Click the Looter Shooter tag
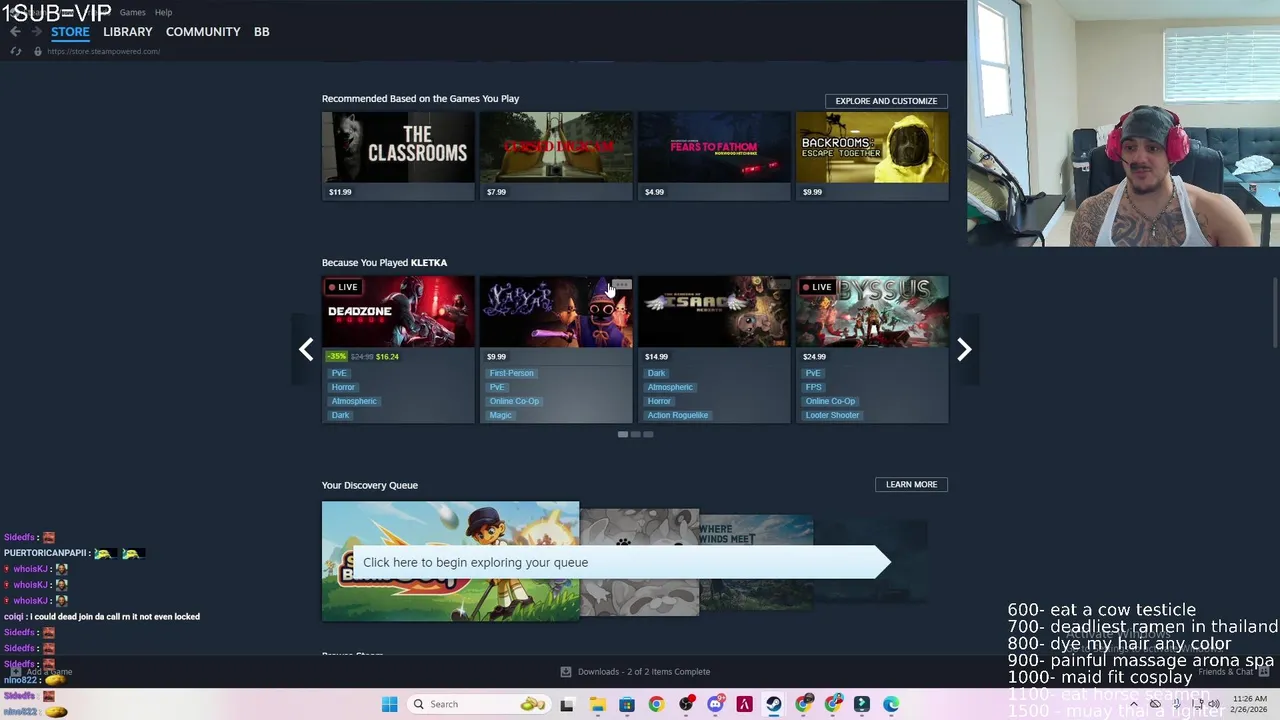1280x720 pixels. pyautogui.click(x=832, y=415)
